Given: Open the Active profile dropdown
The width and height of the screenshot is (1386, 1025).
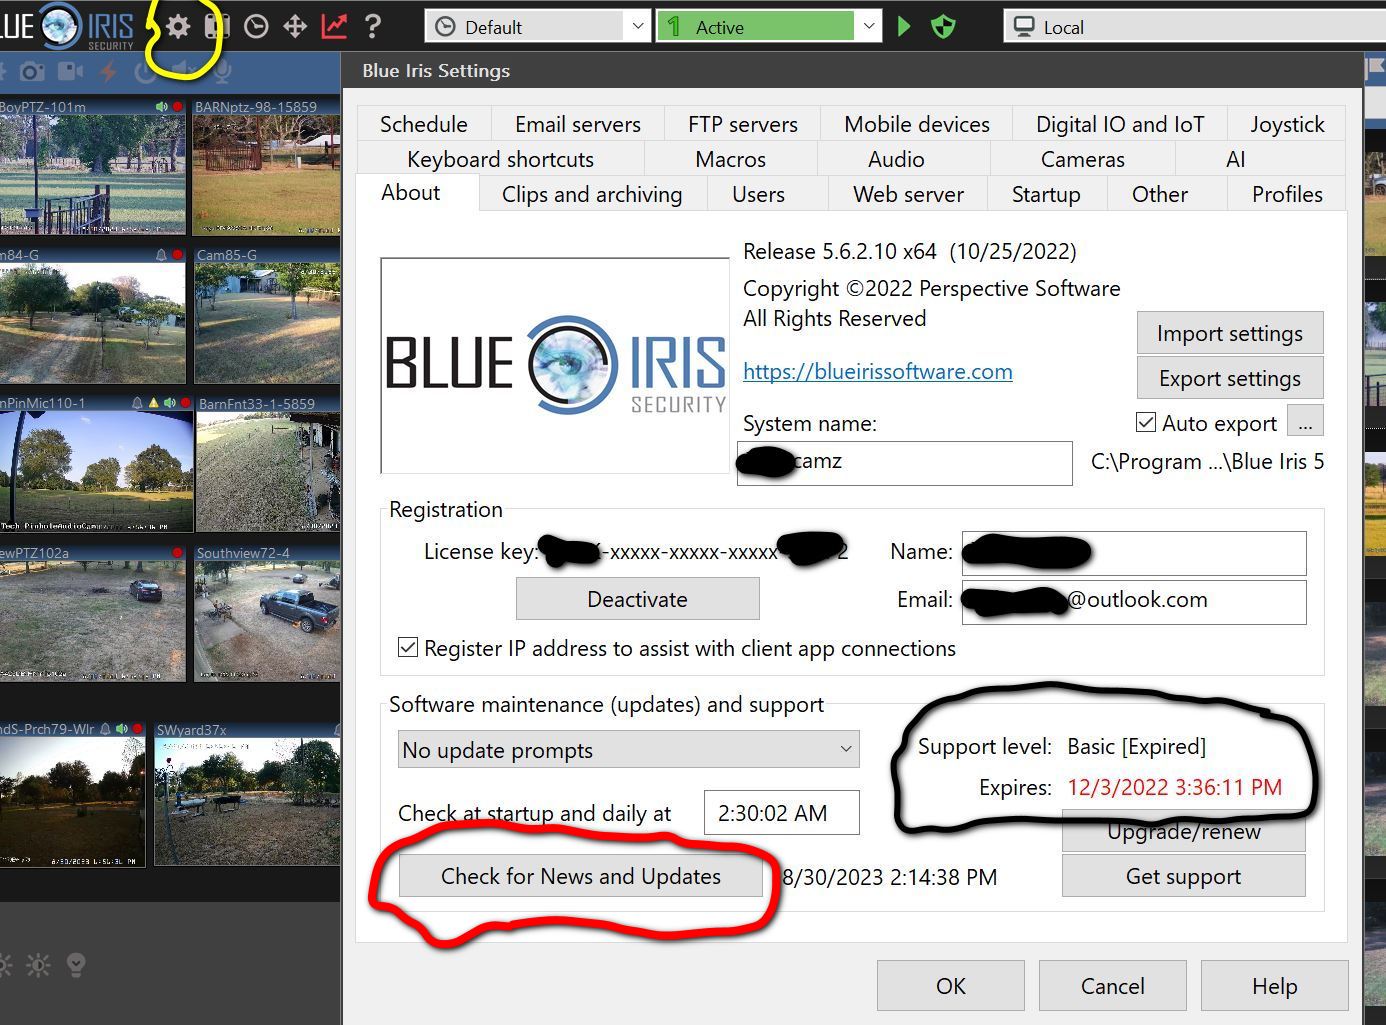Looking at the screenshot, I should pos(769,27).
